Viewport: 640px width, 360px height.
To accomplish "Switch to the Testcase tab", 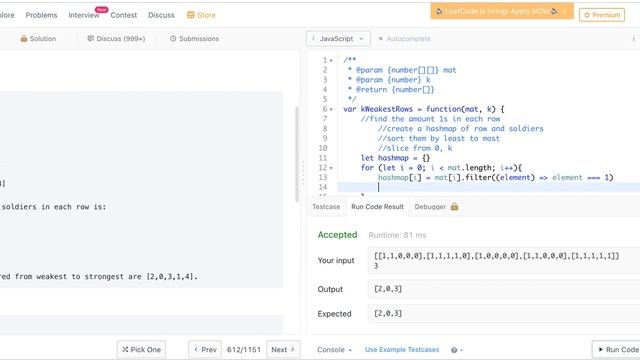I will coord(326,207).
